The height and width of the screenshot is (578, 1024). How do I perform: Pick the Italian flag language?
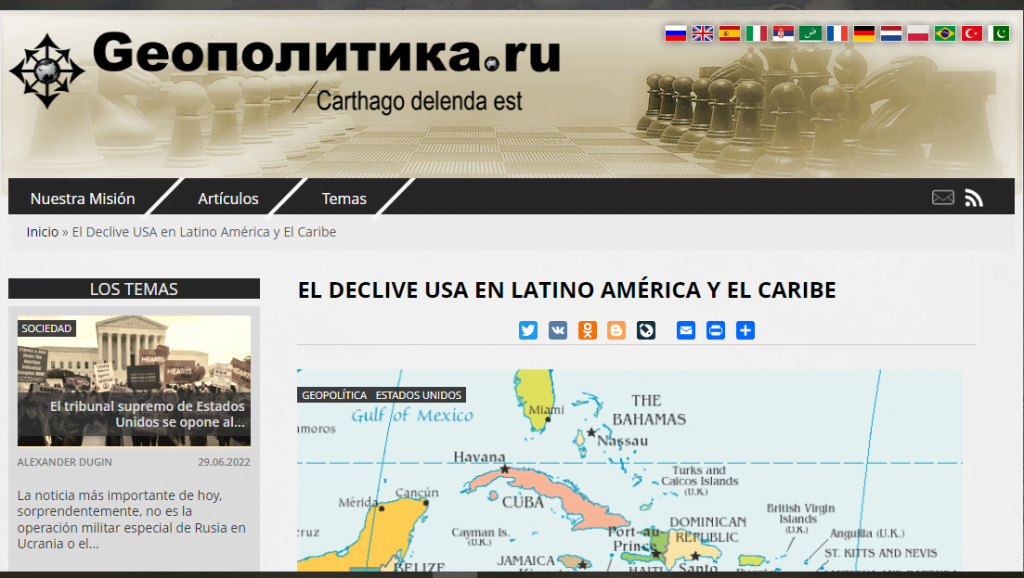pyautogui.click(x=756, y=33)
